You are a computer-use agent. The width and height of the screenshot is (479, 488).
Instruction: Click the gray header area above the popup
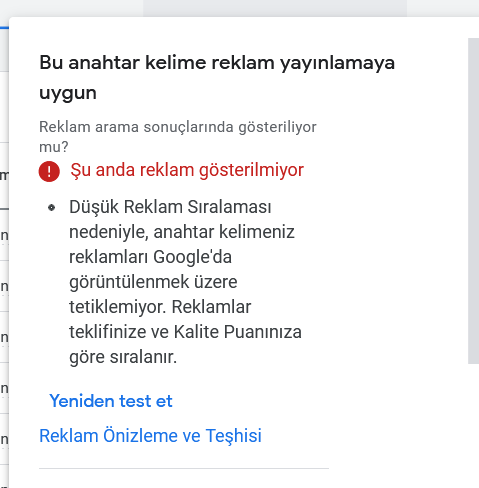coord(275,8)
